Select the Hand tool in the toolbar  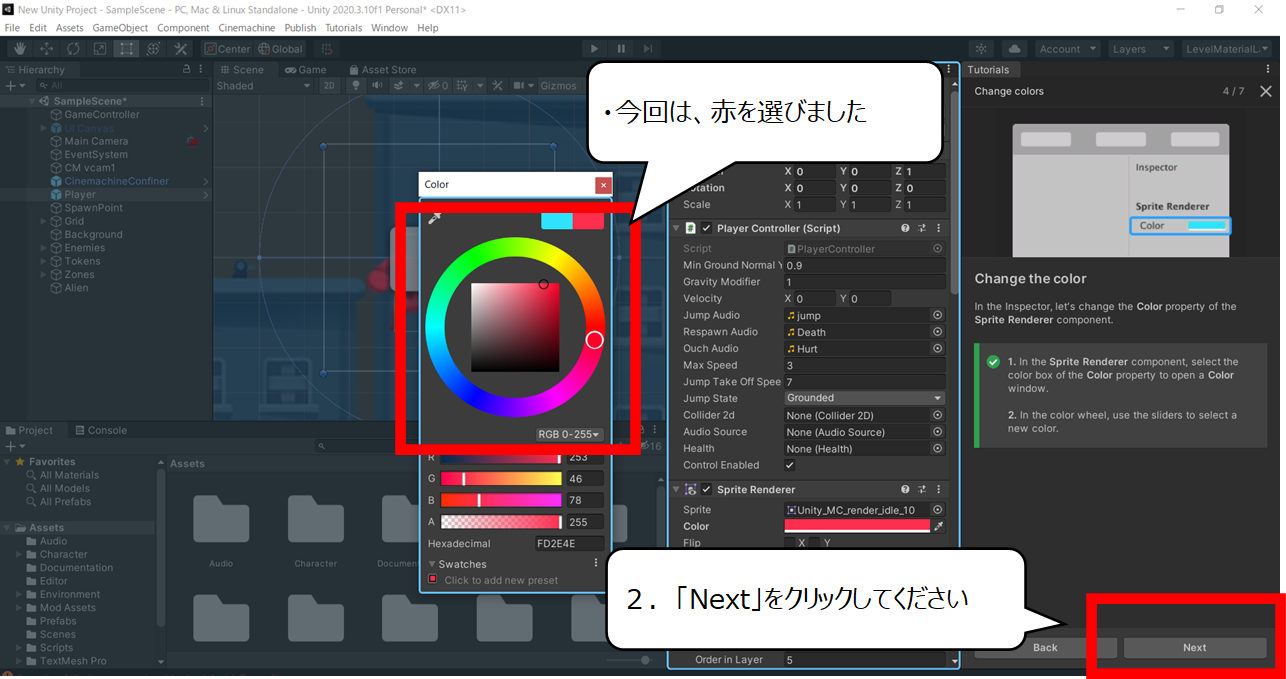[20, 49]
